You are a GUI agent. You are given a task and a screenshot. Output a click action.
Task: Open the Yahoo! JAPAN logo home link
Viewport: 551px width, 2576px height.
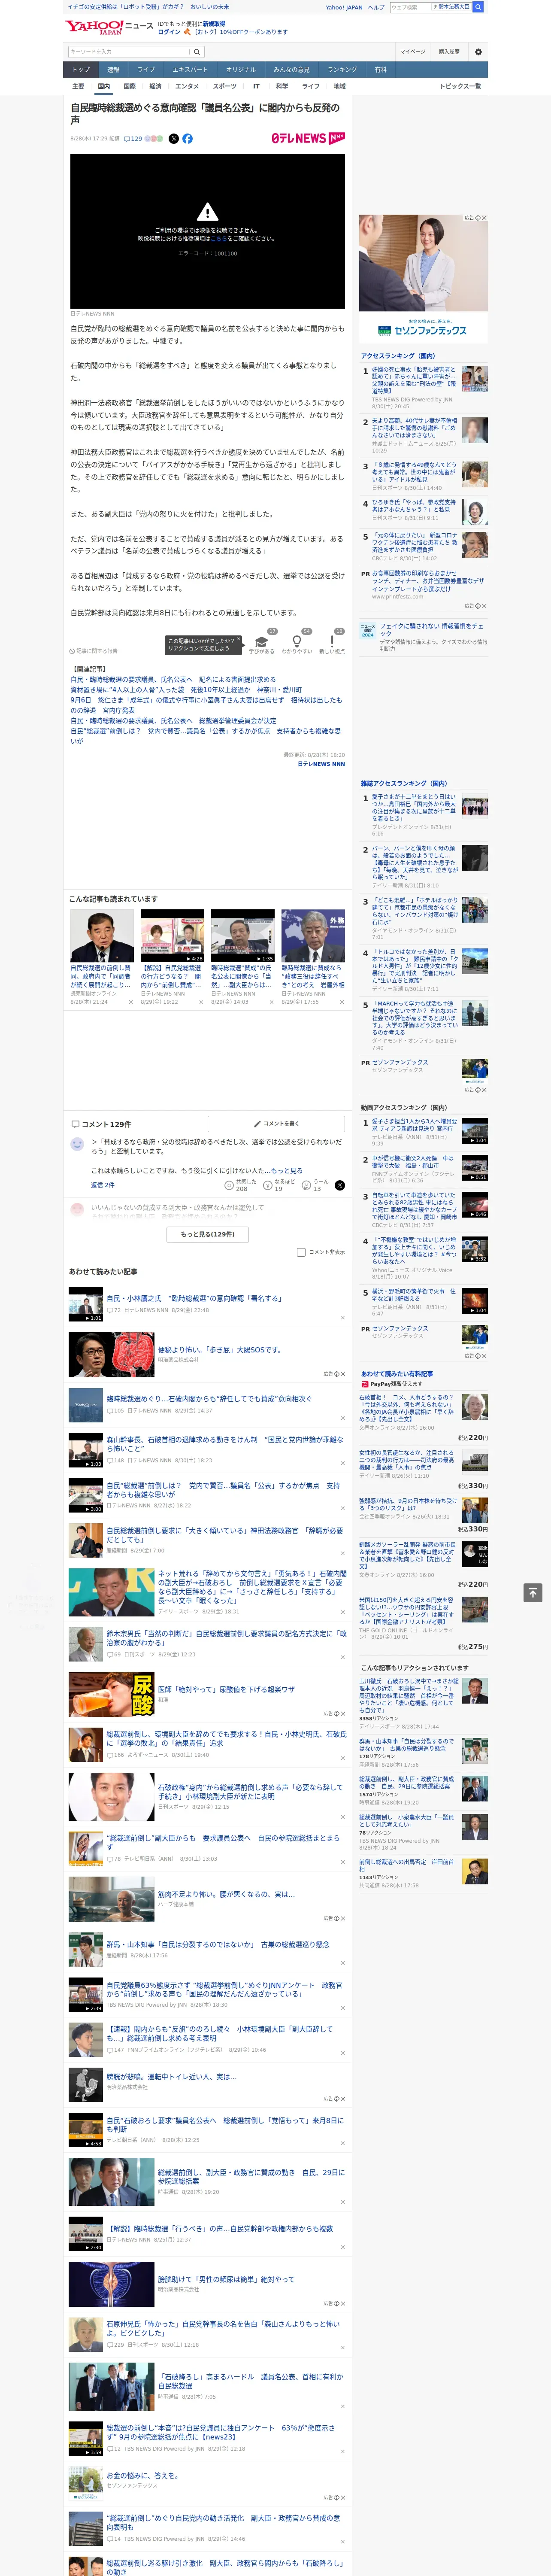pos(94,27)
